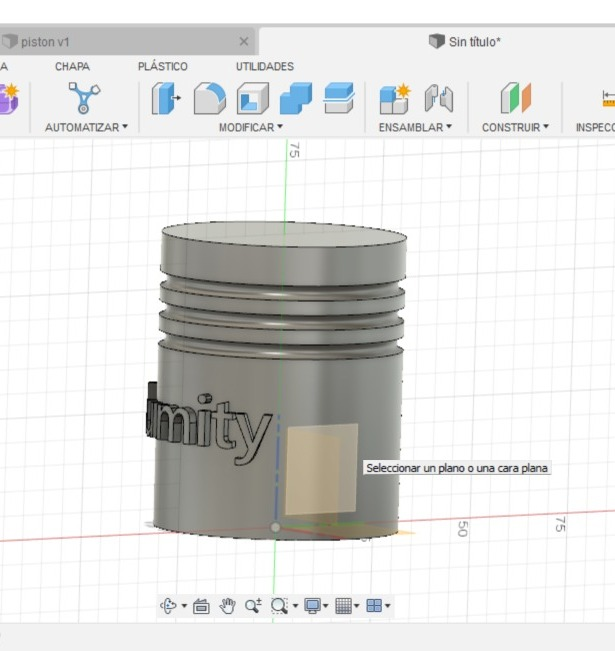Click the cube icon in piston v1 tab
Viewport: 615px width, 651px height.
click(x=10, y=42)
